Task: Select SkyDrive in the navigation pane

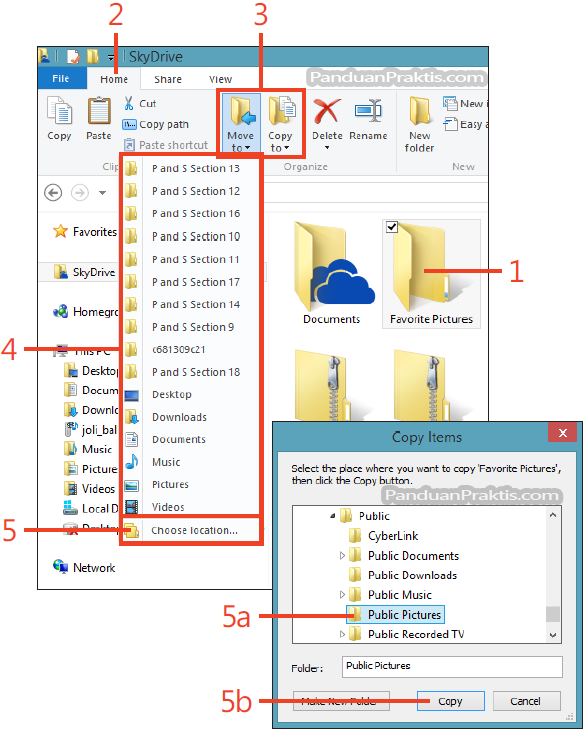Action: 85,272
